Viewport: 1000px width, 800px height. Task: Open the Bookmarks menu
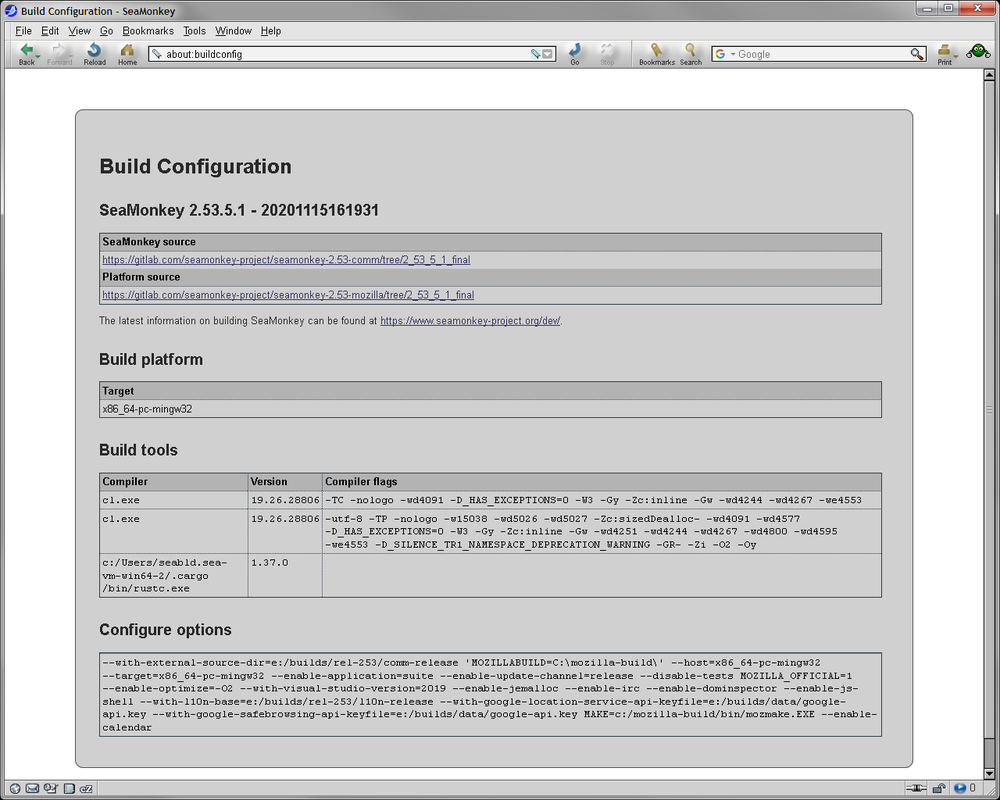[148, 31]
